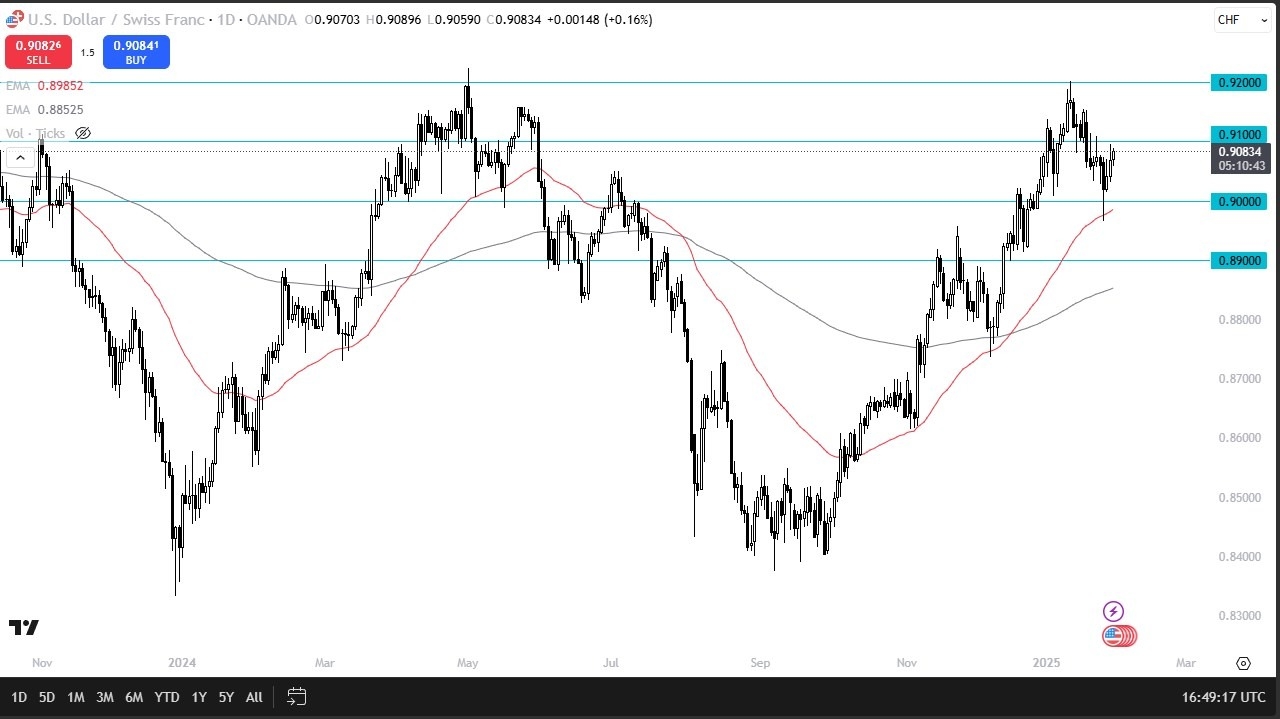The height and width of the screenshot is (719, 1280).
Task: Open the timezone settings icon near Mar
Action: 1243,662
